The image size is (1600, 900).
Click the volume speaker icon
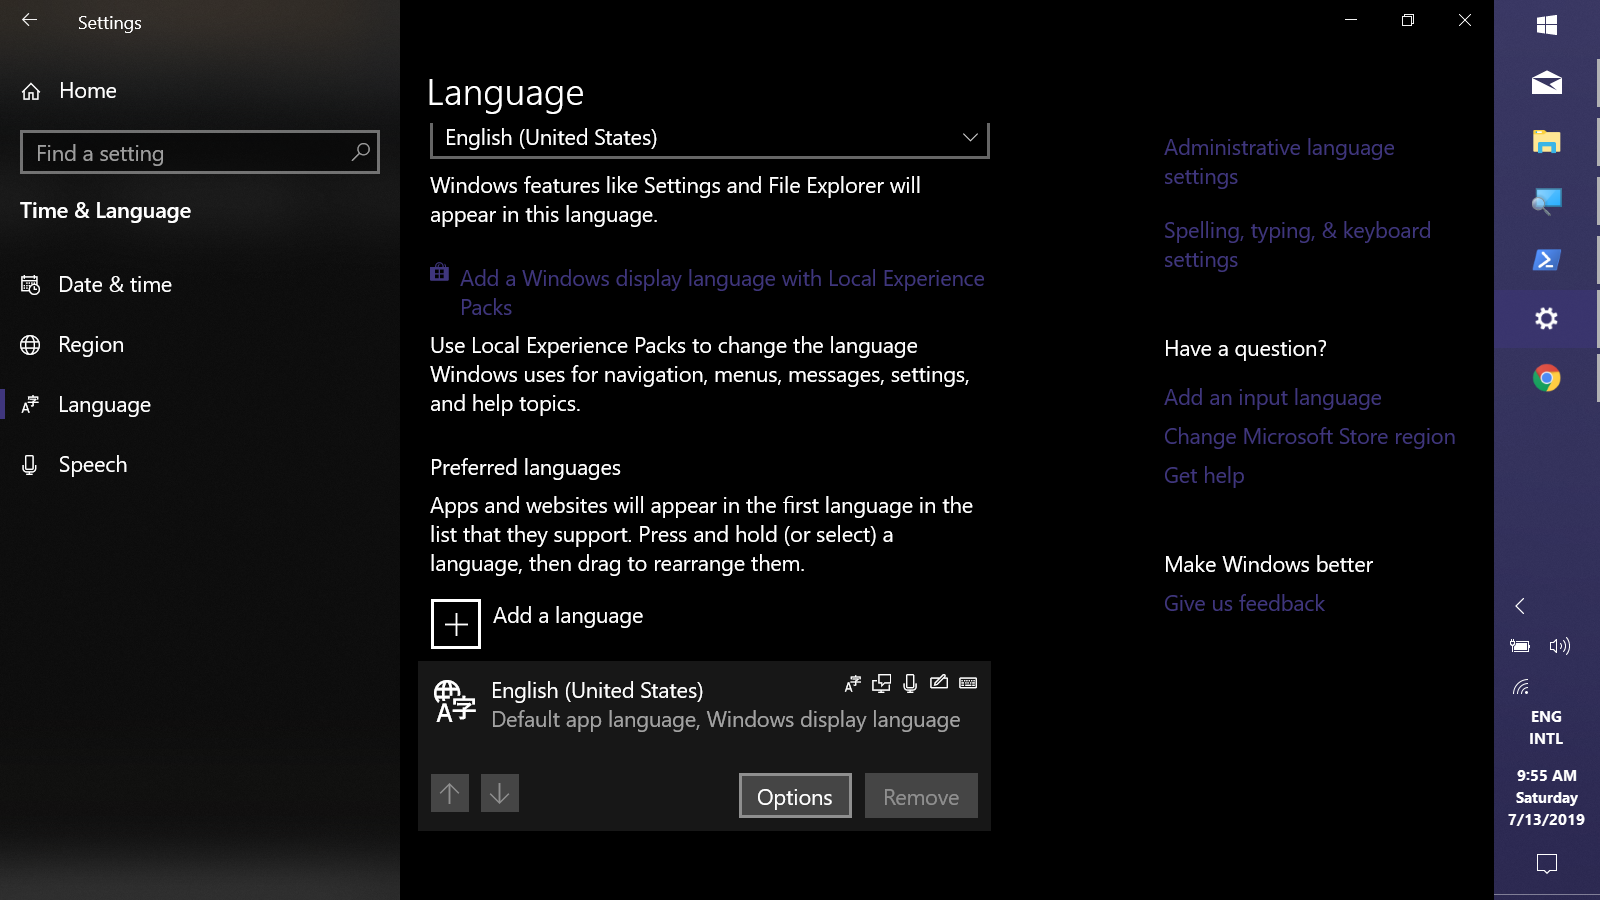point(1560,646)
